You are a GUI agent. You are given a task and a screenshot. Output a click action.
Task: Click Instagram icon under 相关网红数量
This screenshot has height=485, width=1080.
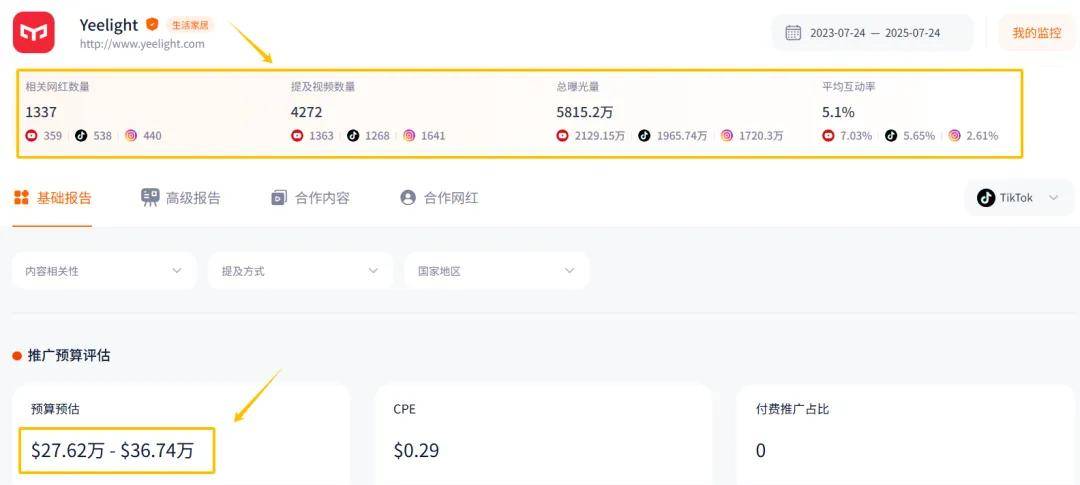click(x=131, y=136)
